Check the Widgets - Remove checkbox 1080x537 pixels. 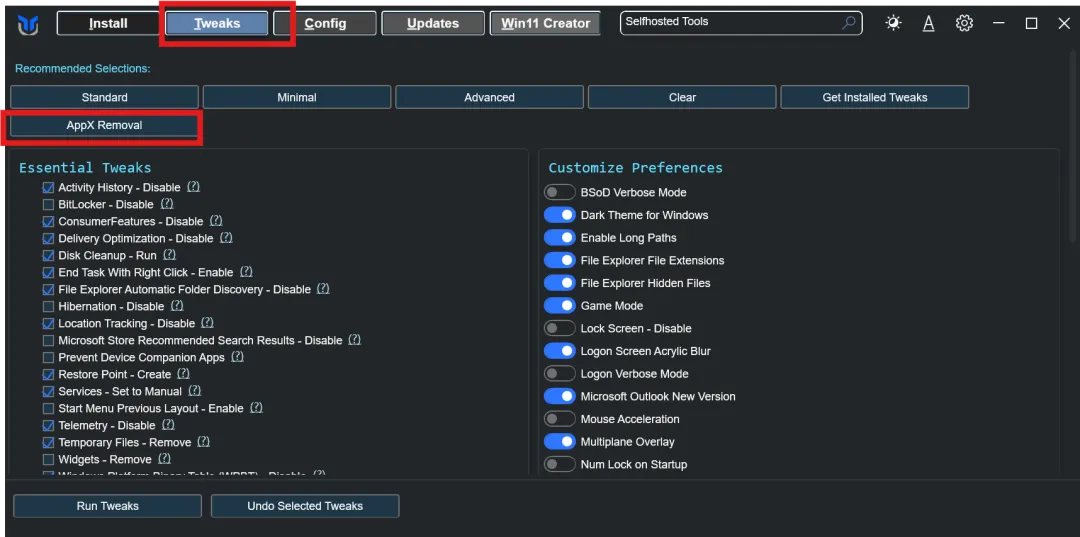click(x=48, y=459)
